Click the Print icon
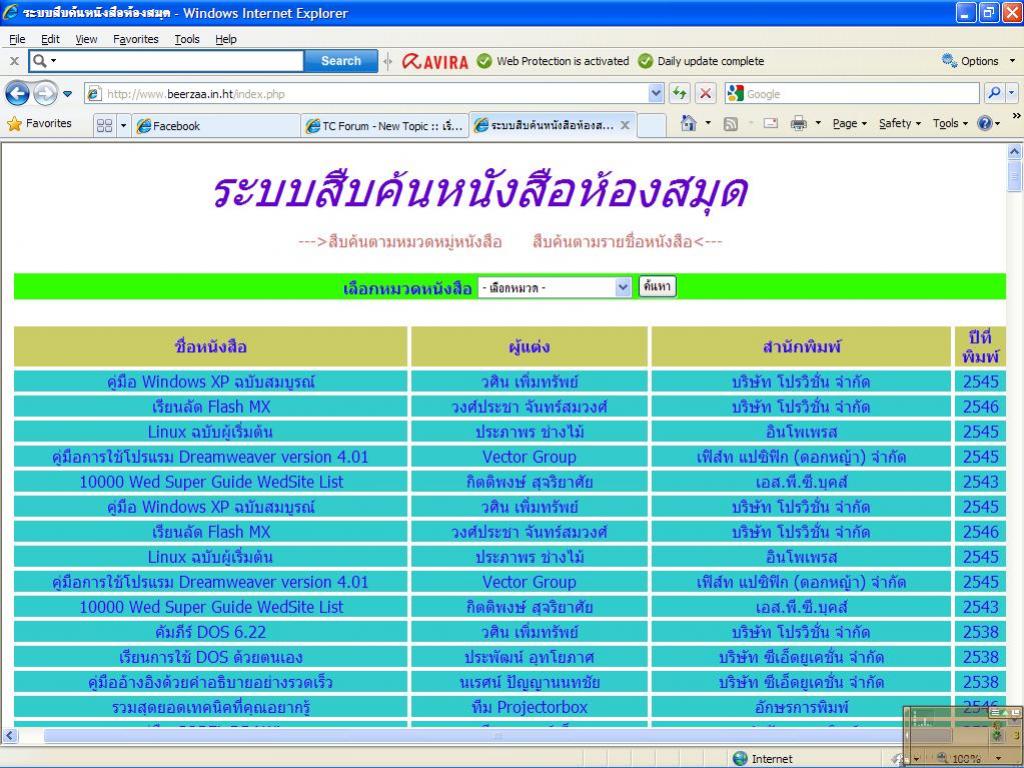This screenshot has width=1024, height=768. click(798, 123)
